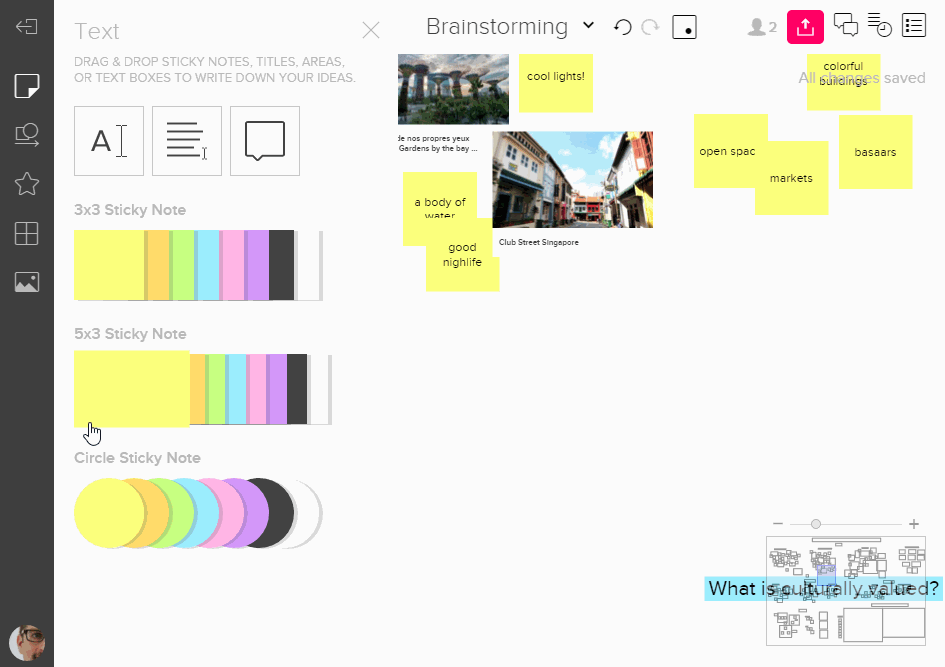Open the outline list view
This screenshot has height=667, width=945.
pos(914,27)
